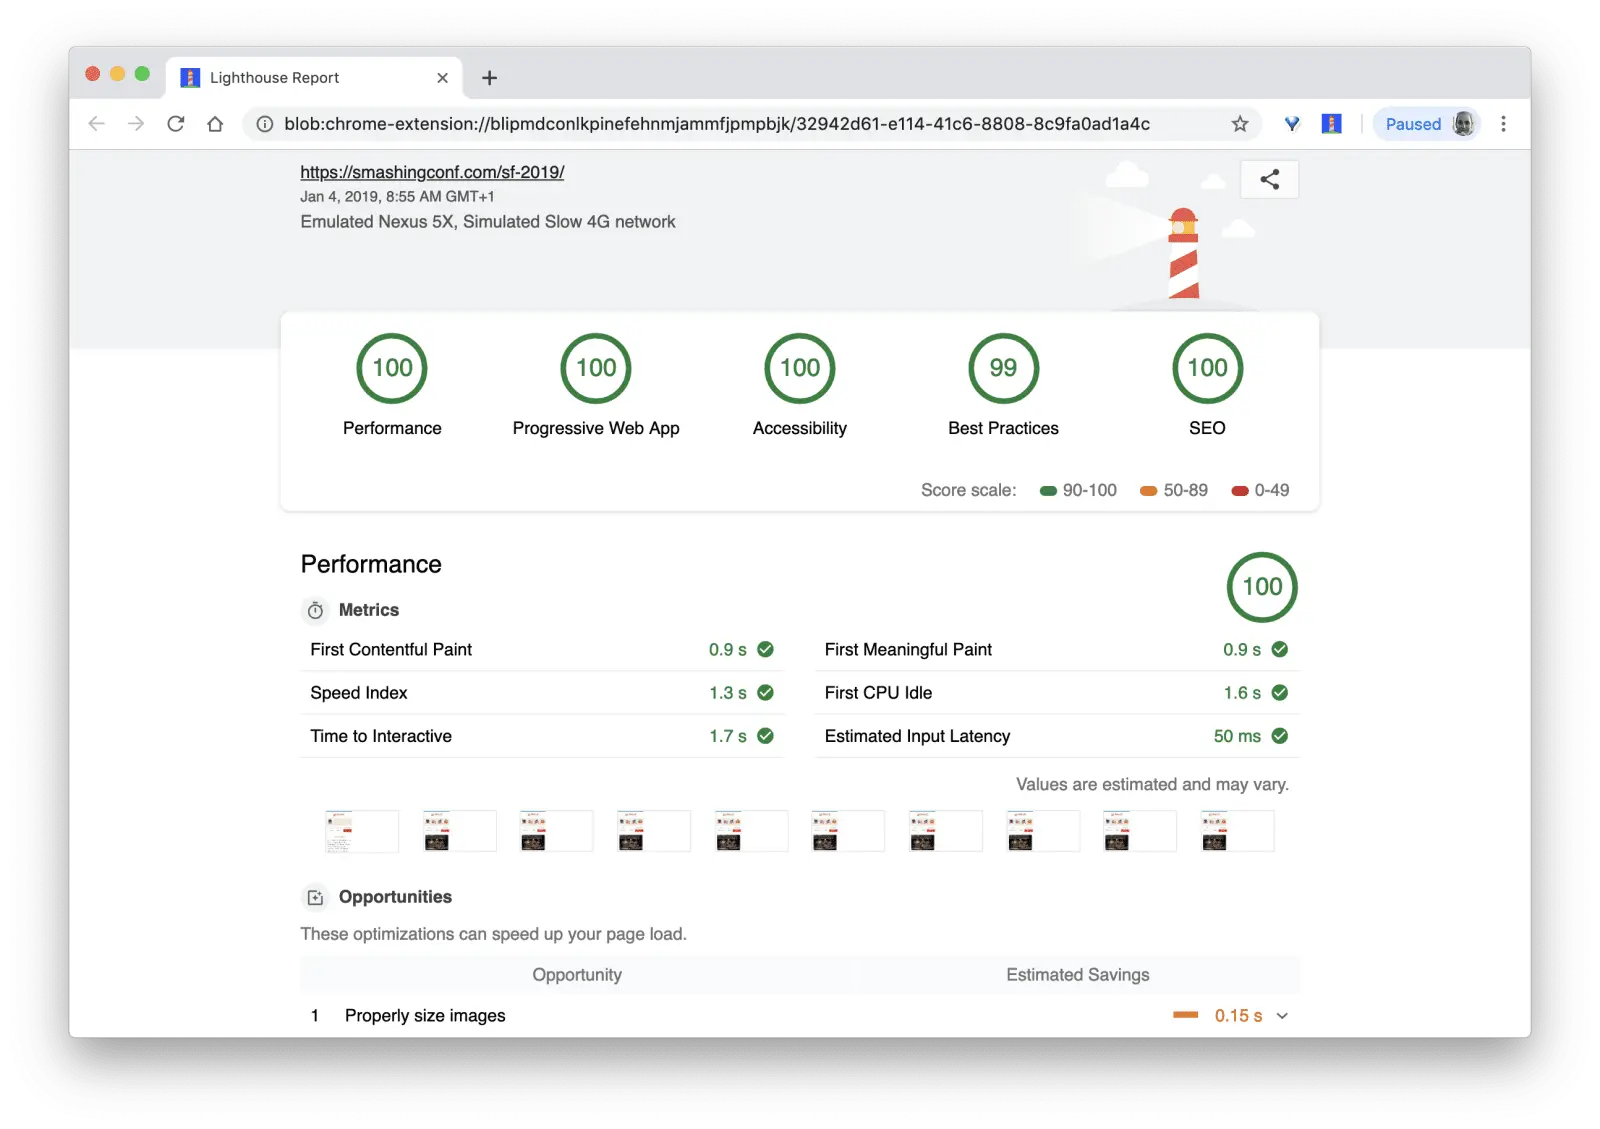Viewport: 1600px width, 1129px height.
Task: Go to the browser home page
Action: [215, 124]
